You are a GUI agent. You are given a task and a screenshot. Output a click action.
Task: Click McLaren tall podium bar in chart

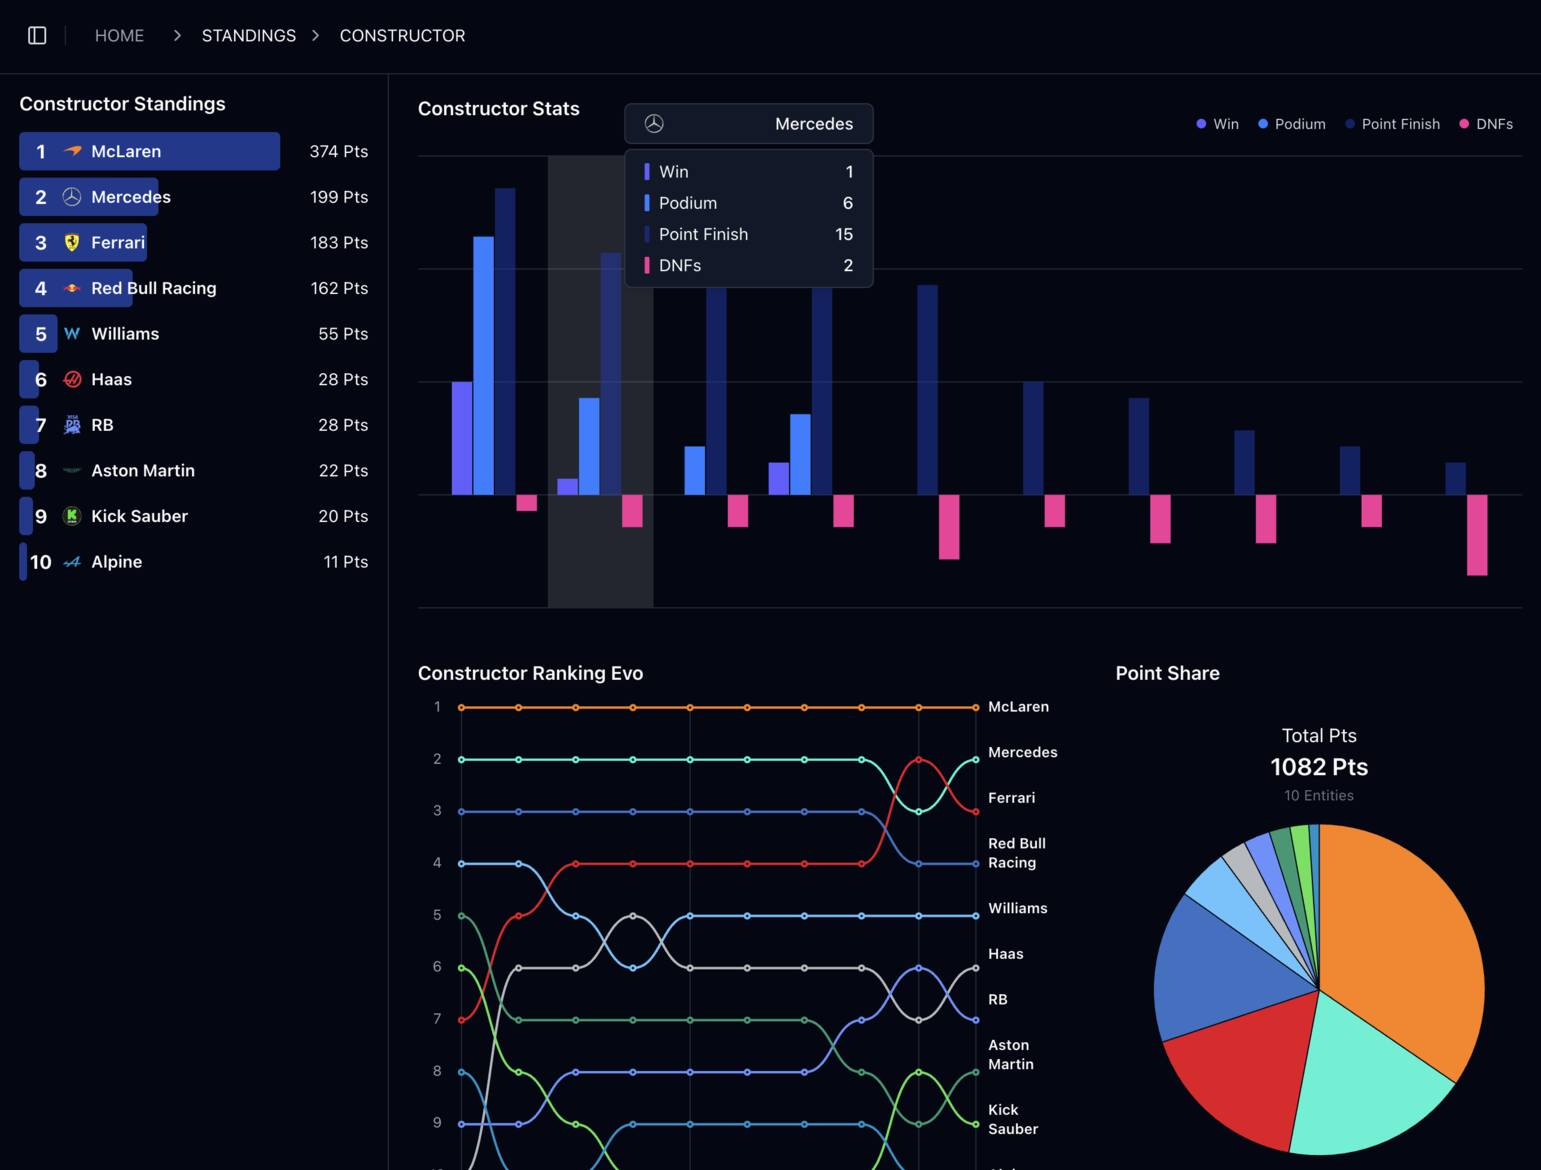tap(483, 366)
